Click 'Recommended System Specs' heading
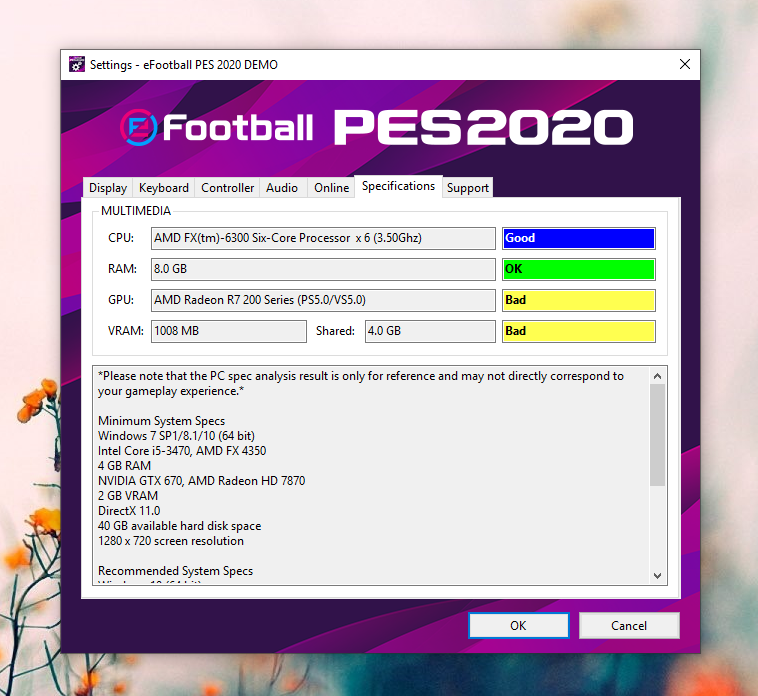758x696 pixels. (x=175, y=571)
